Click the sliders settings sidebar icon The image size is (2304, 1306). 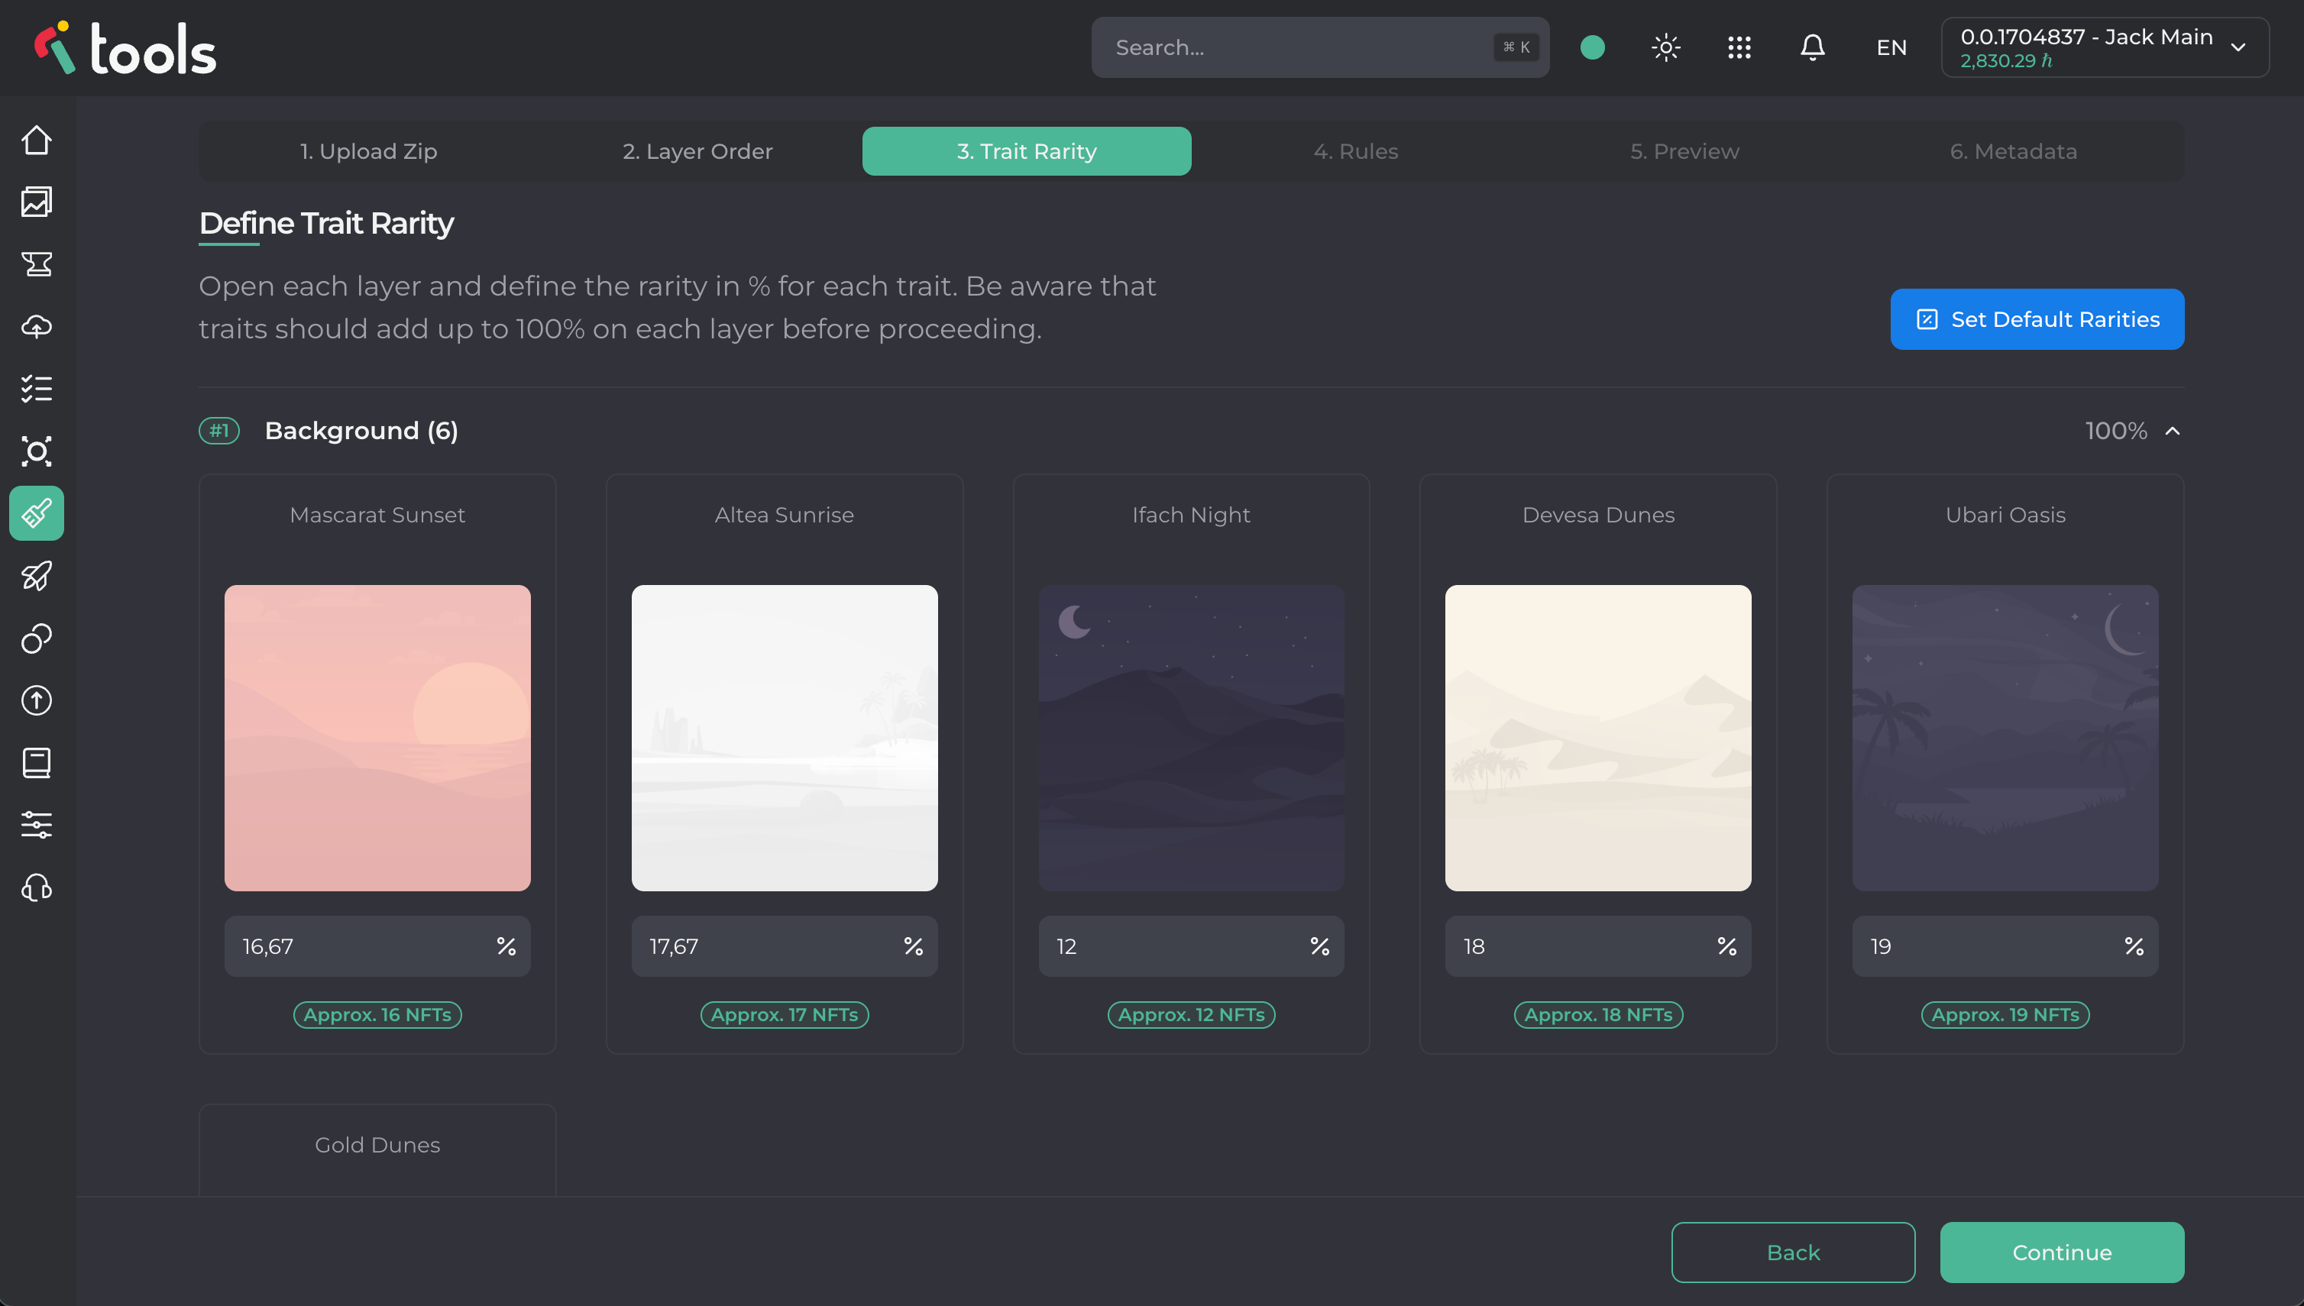point(37,825)
